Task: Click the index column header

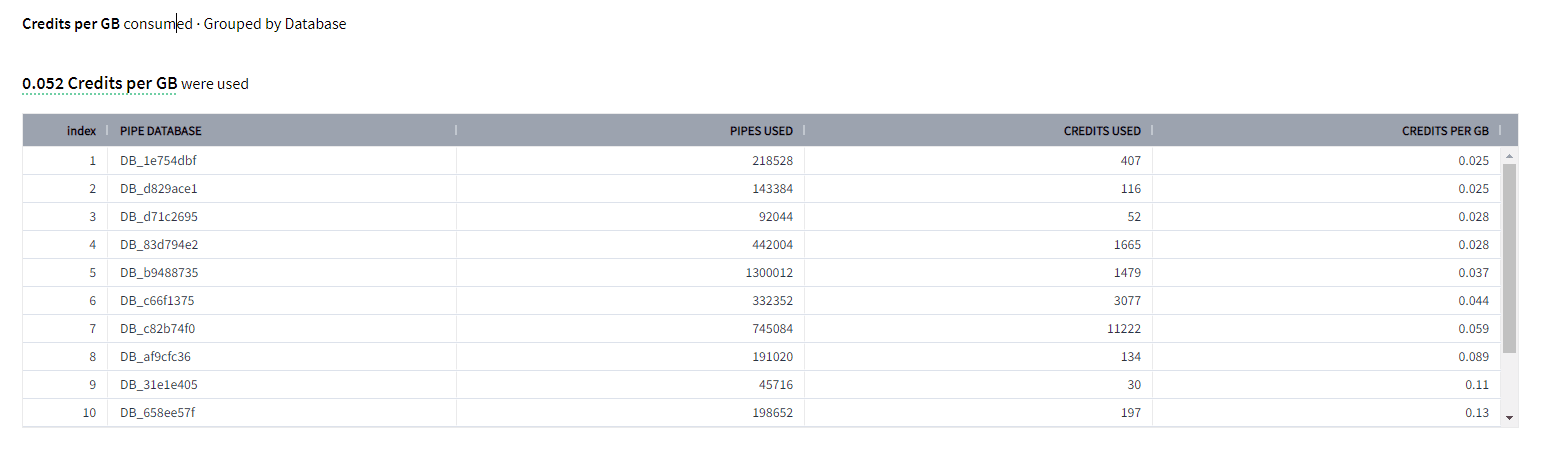Action: click(81, 131)
